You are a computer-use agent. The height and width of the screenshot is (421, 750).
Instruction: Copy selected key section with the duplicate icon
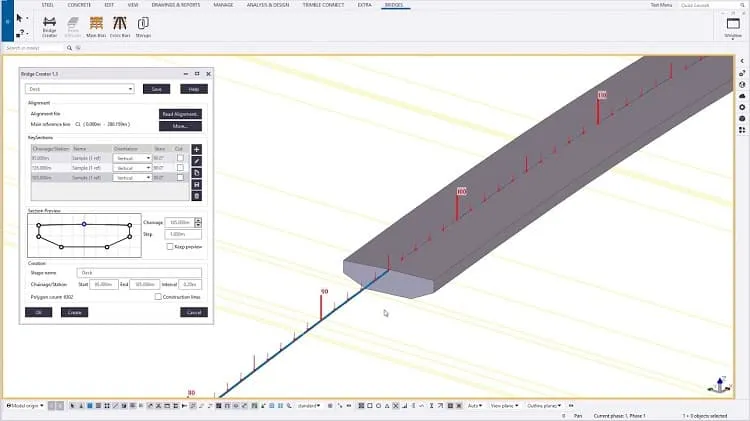click(197, 173)
